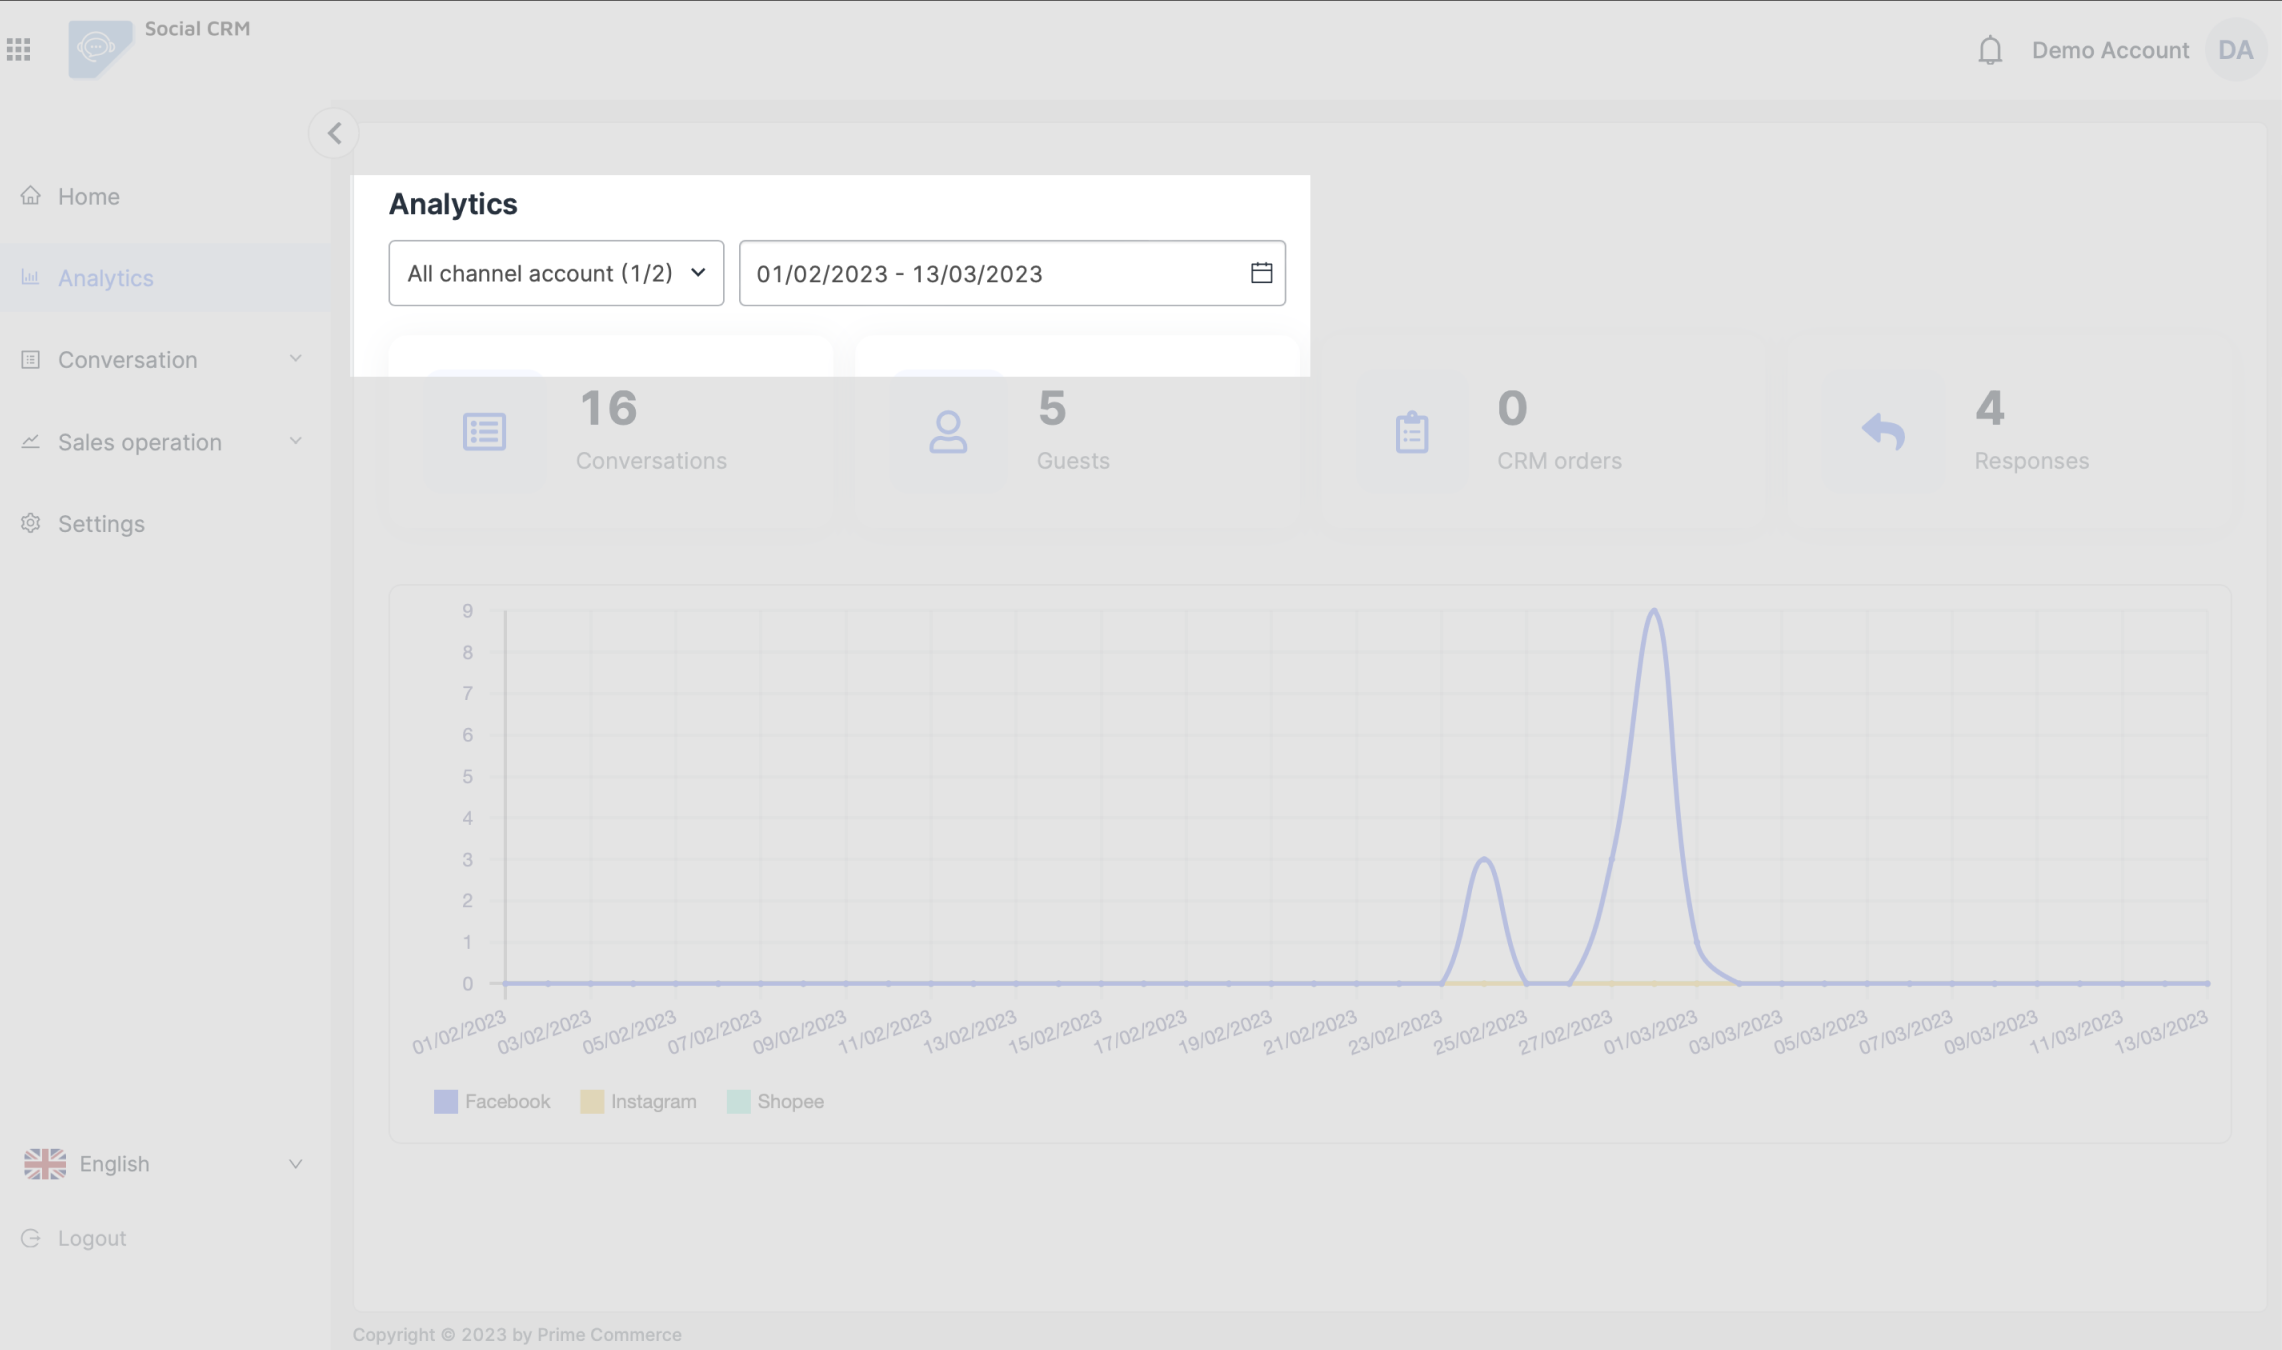
Task: Go to Home in the sidebar
Action: click(88, 196)
